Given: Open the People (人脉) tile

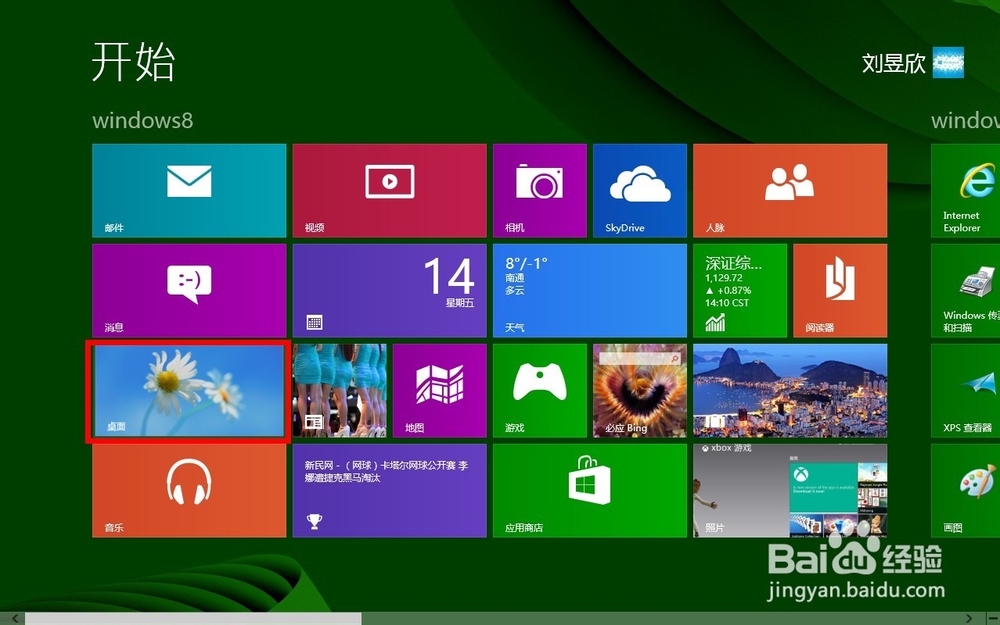Looking at the screenshot, I should coord(790,190).
